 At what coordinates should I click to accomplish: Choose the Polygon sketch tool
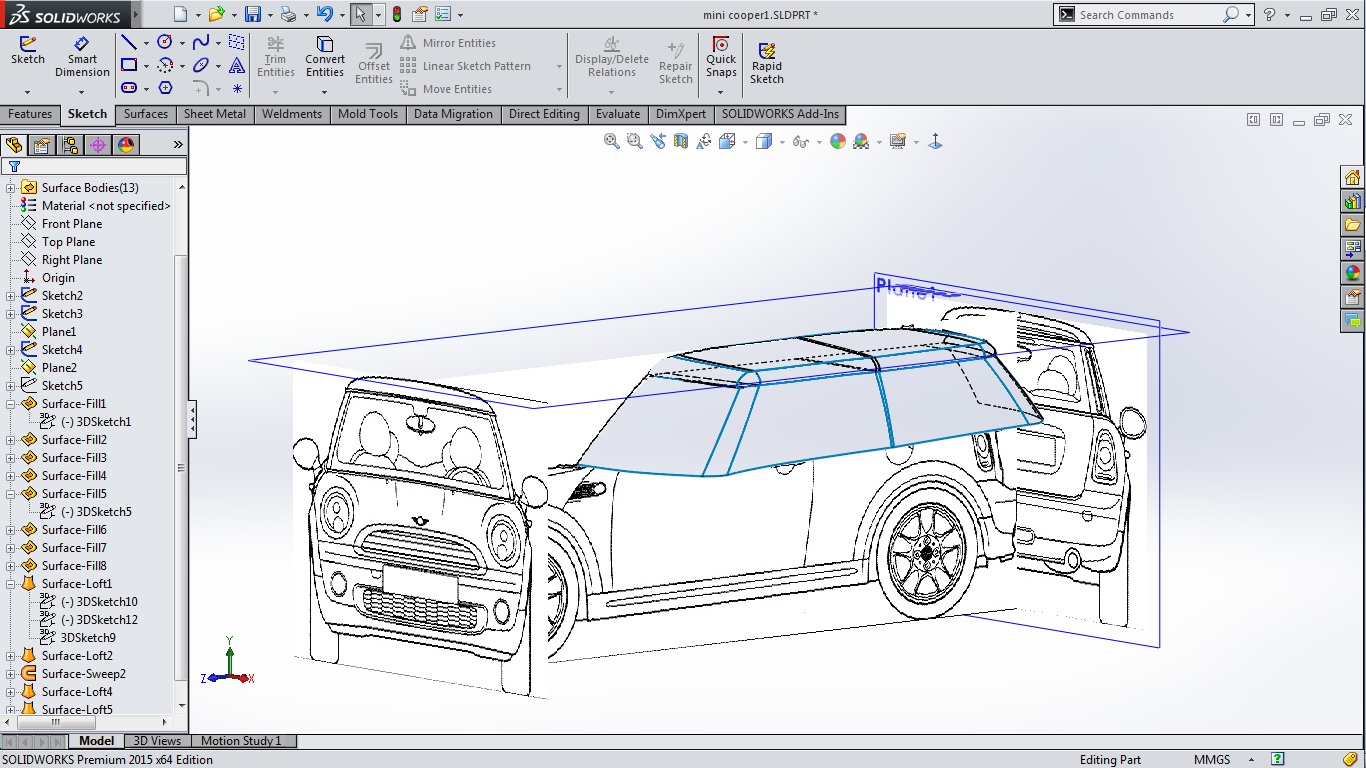165,88
